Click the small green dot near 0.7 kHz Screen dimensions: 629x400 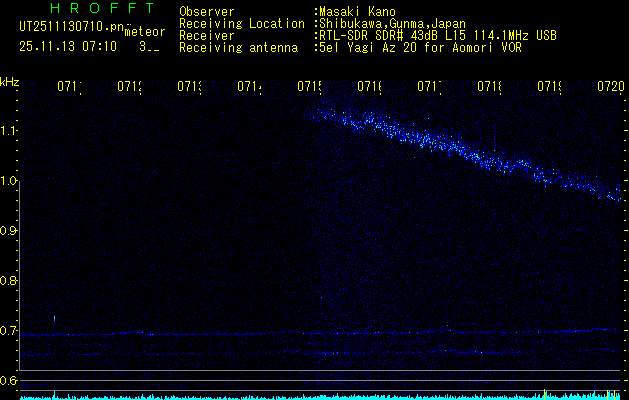click(54, 318)
